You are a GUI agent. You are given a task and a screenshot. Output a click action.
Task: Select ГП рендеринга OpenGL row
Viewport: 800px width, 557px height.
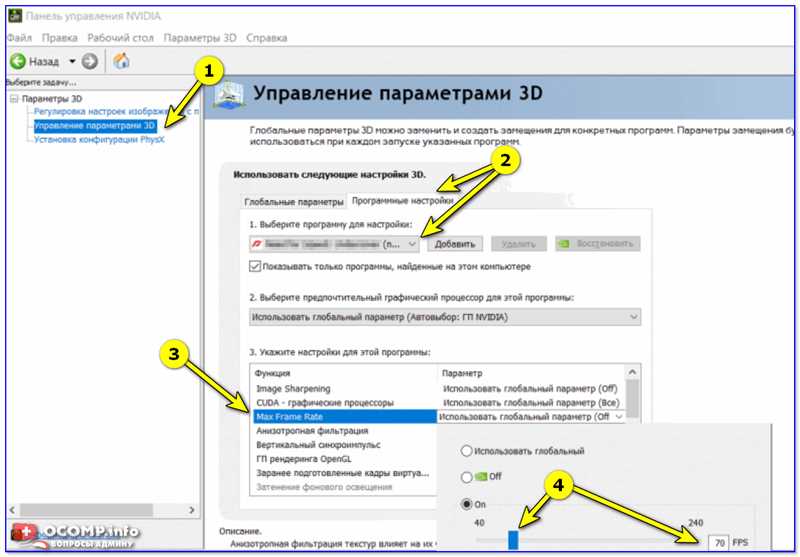coord(345,459)
